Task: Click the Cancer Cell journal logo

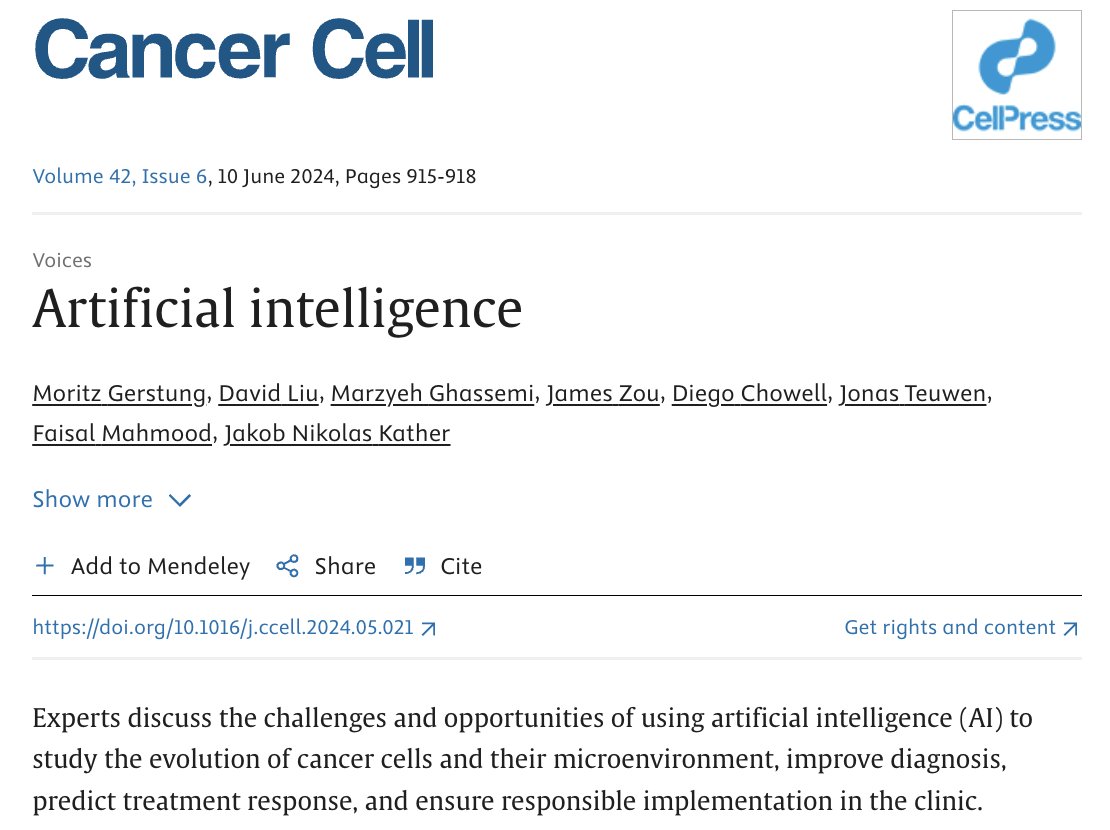Action: pos(234,50)
